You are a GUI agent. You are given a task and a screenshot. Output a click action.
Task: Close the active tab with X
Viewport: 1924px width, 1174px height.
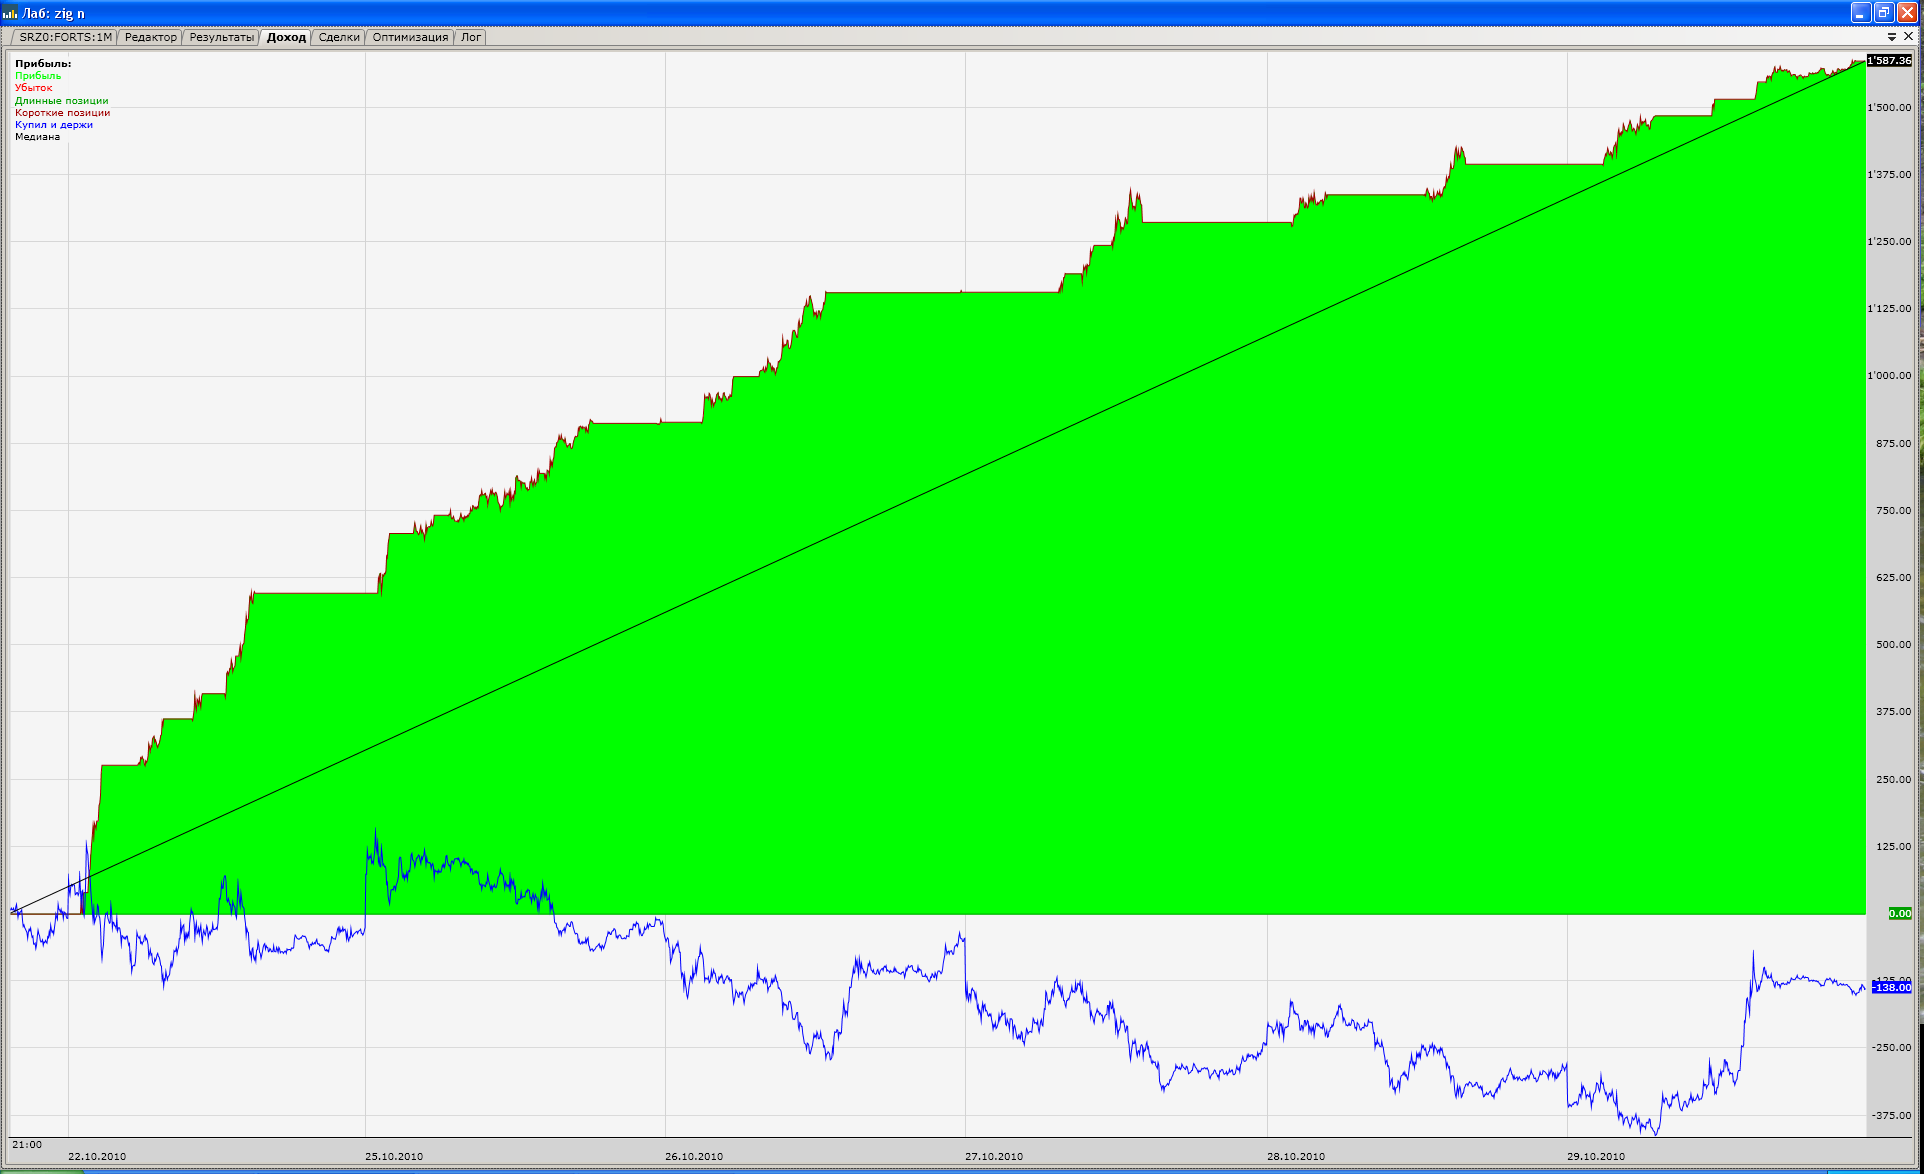[1908, 36]
